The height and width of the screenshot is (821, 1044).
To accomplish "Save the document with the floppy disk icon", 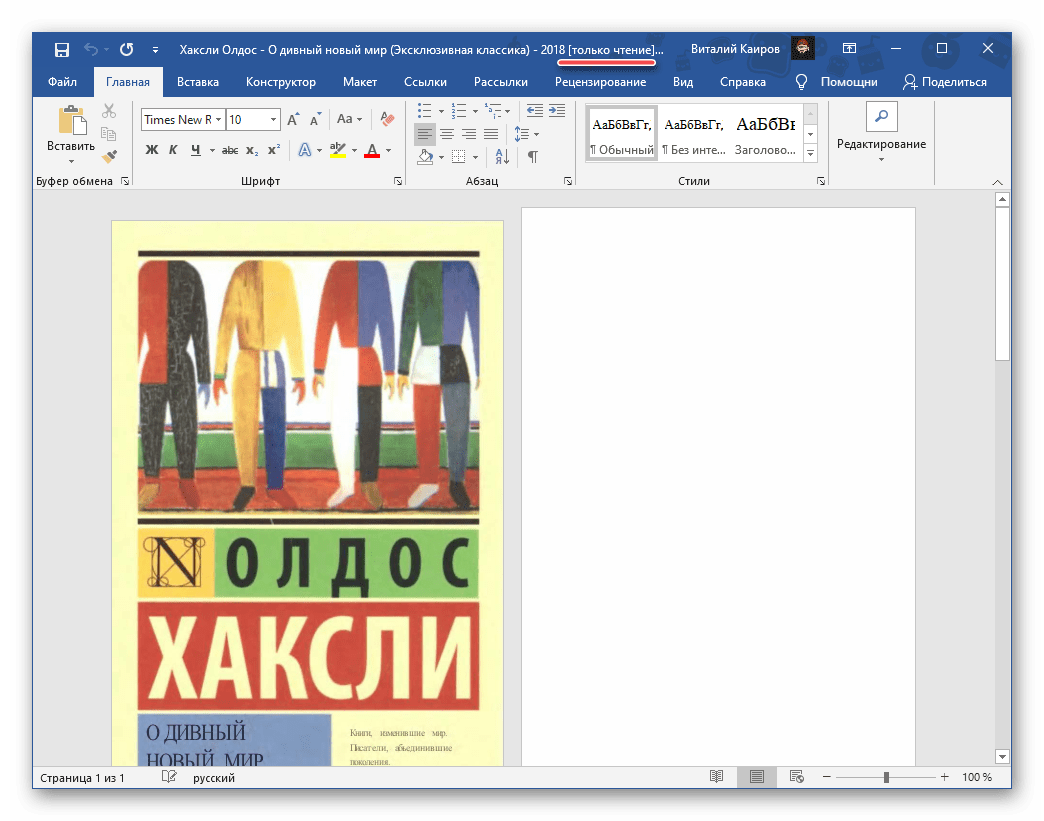I will [x=62, y=49].
